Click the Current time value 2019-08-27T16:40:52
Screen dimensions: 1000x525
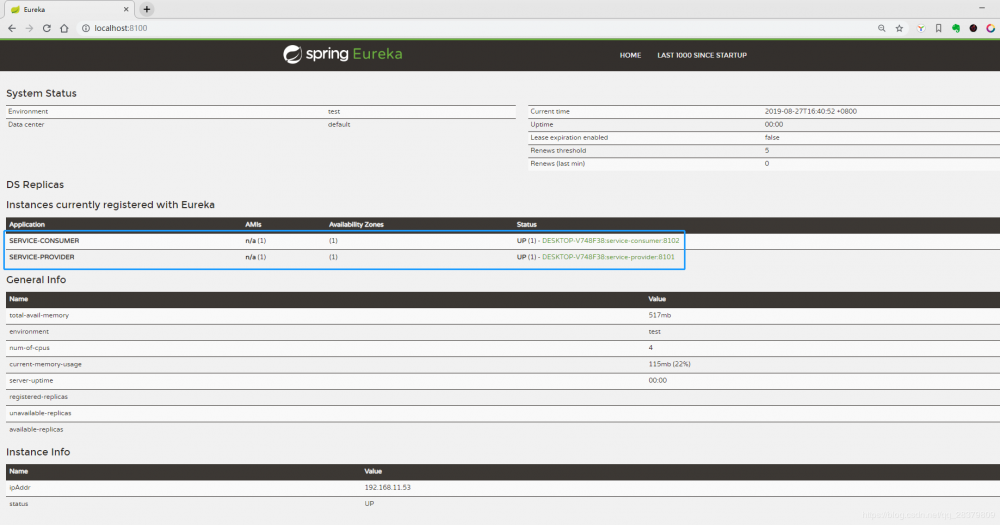coord(811,111)
